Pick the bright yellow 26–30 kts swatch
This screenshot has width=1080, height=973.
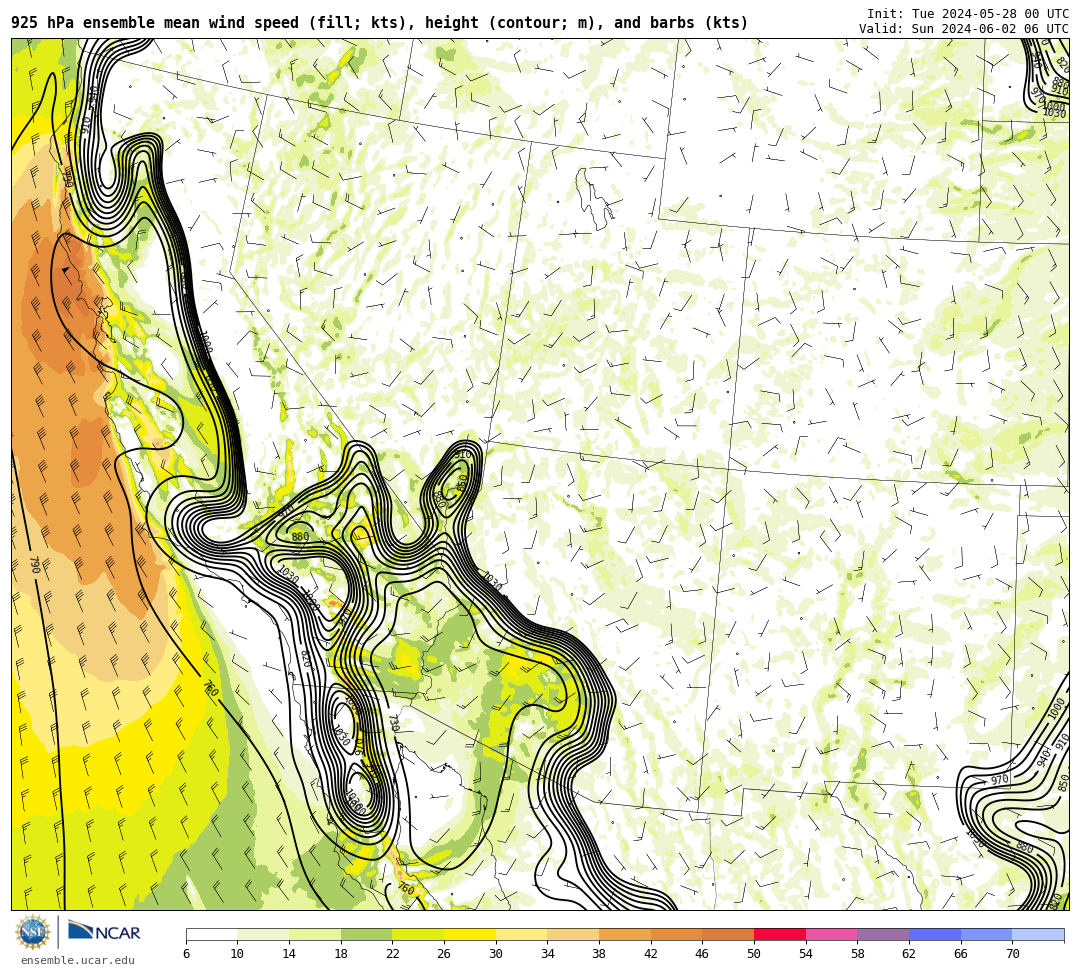point(470,934)
